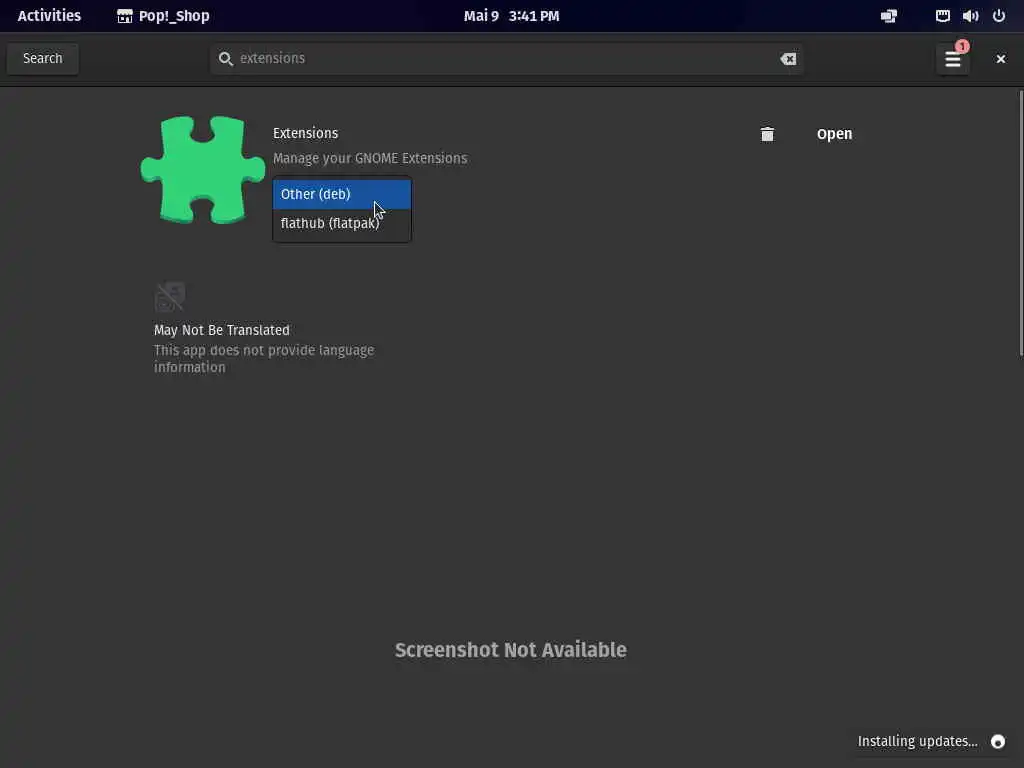Image resolution: width=1024 pixels, height=768 pixels.
Task: Open the power menu icon
Action: (x=999, y=16)
